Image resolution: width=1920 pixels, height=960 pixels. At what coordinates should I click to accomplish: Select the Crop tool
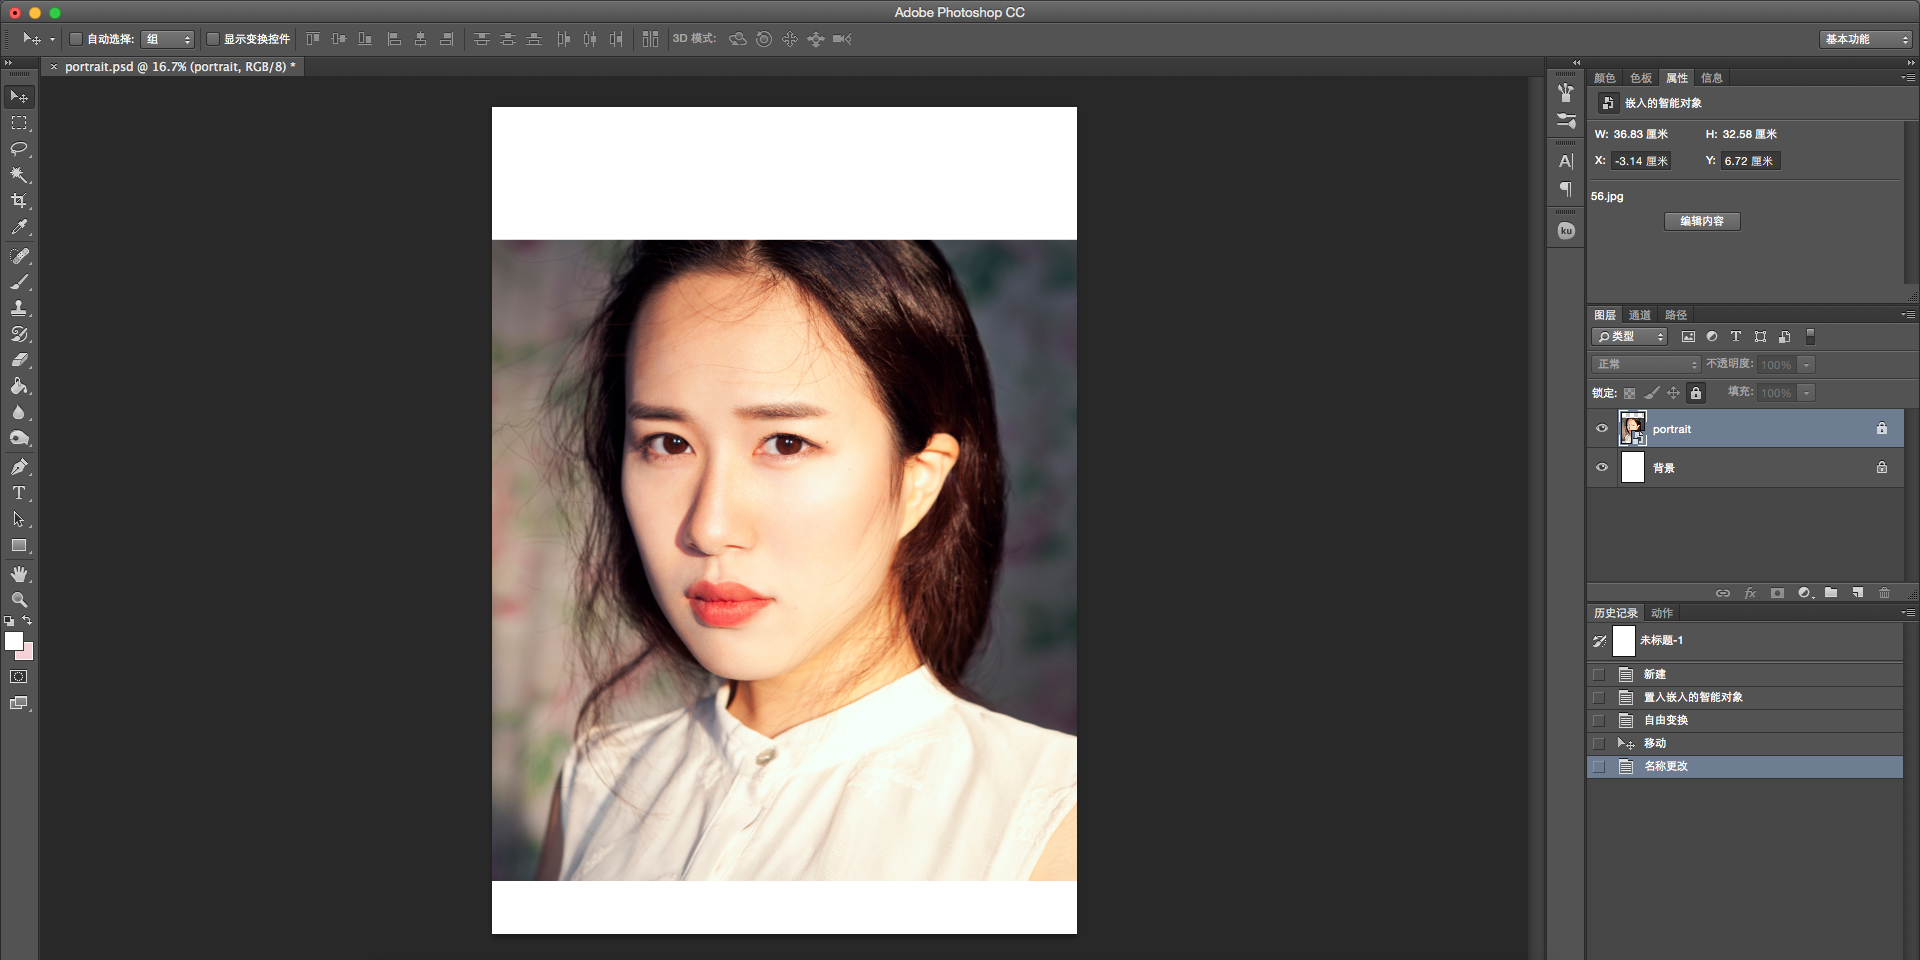coord(19,201)
